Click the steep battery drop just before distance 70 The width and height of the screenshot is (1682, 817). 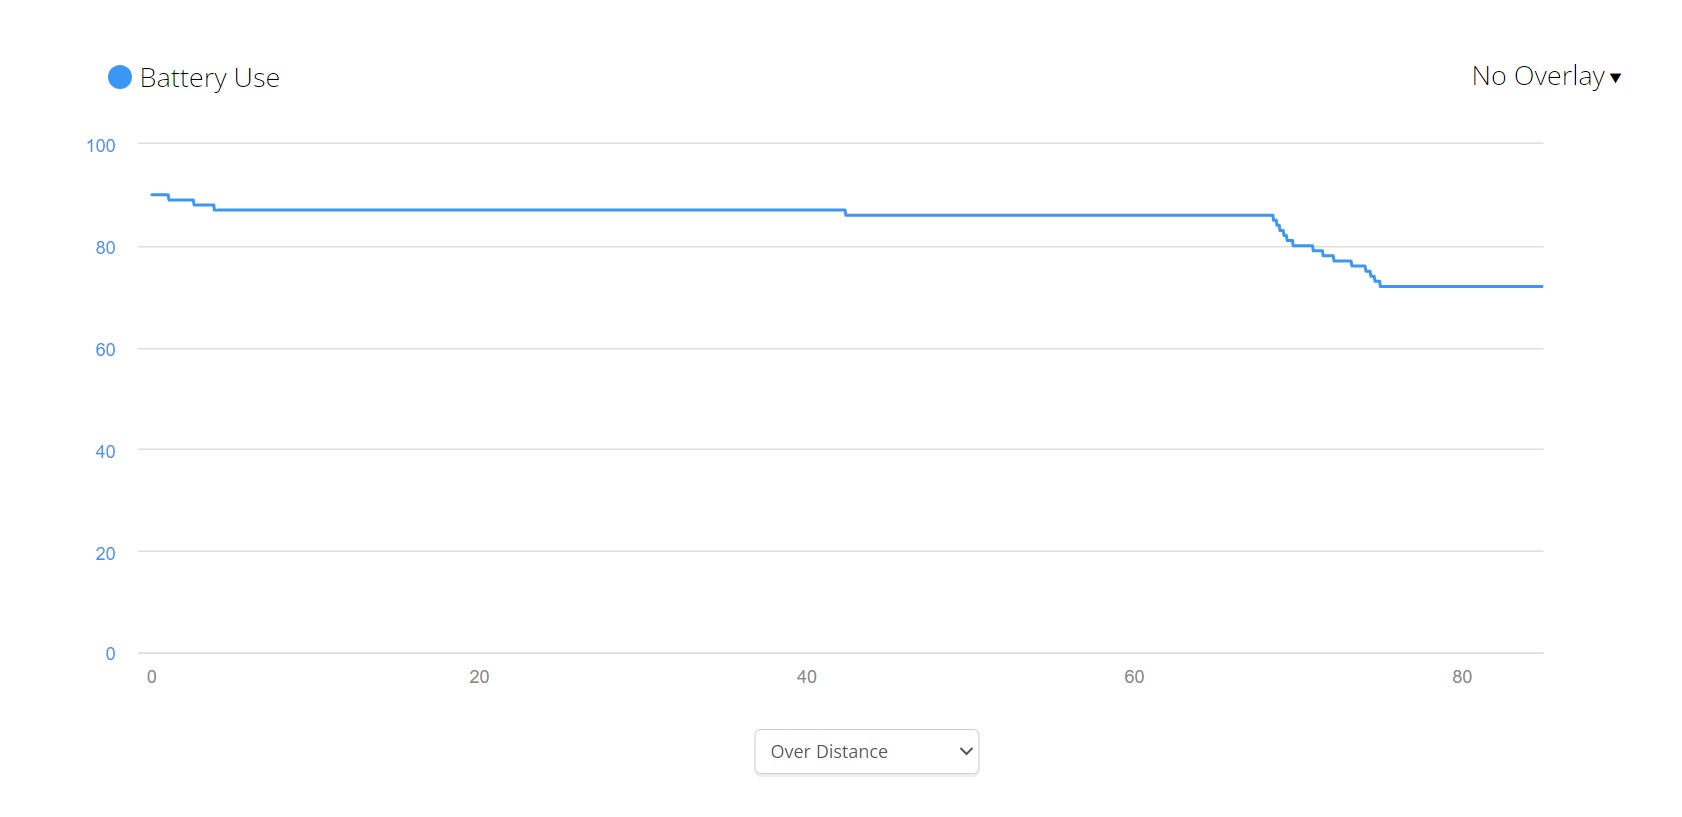1280,230
